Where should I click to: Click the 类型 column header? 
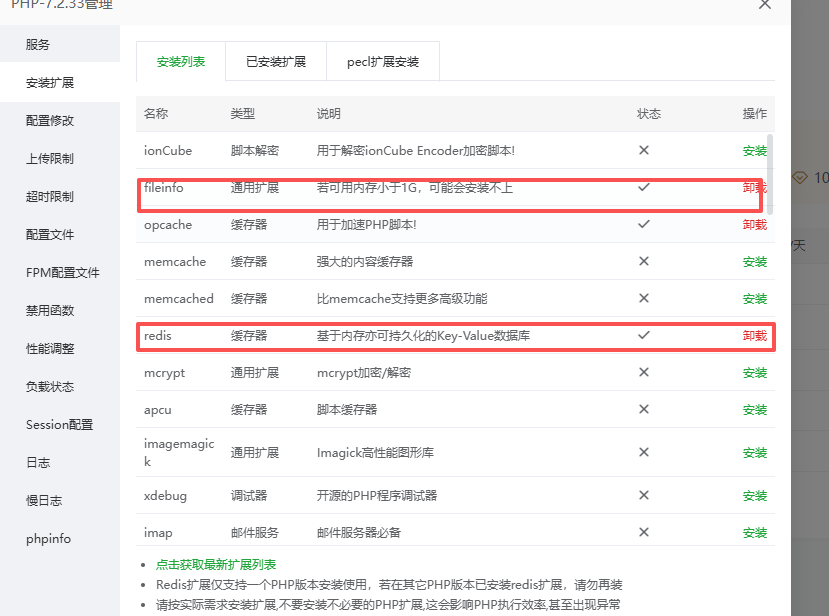click(x=243, y=114)
